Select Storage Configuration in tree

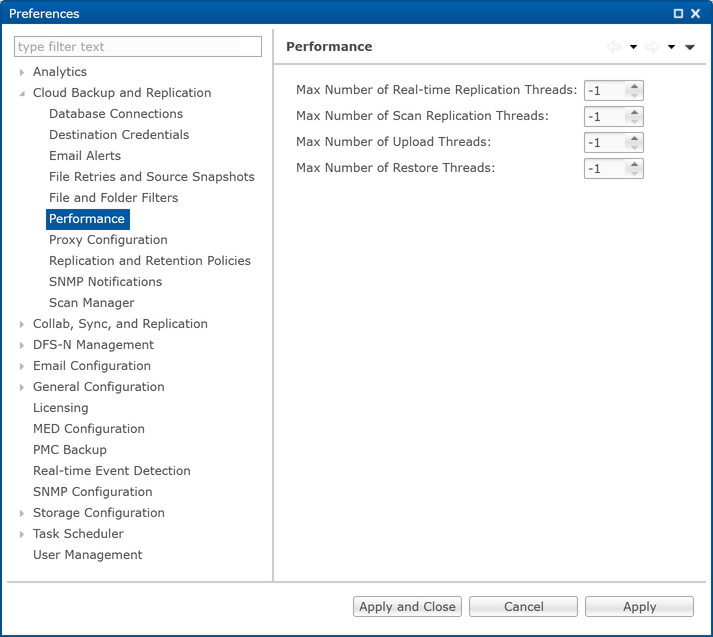[x=99, y=512]
